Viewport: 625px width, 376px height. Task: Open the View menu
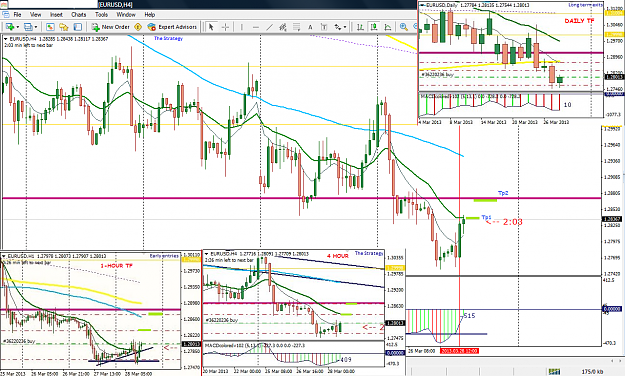click(x=35, y=15)
